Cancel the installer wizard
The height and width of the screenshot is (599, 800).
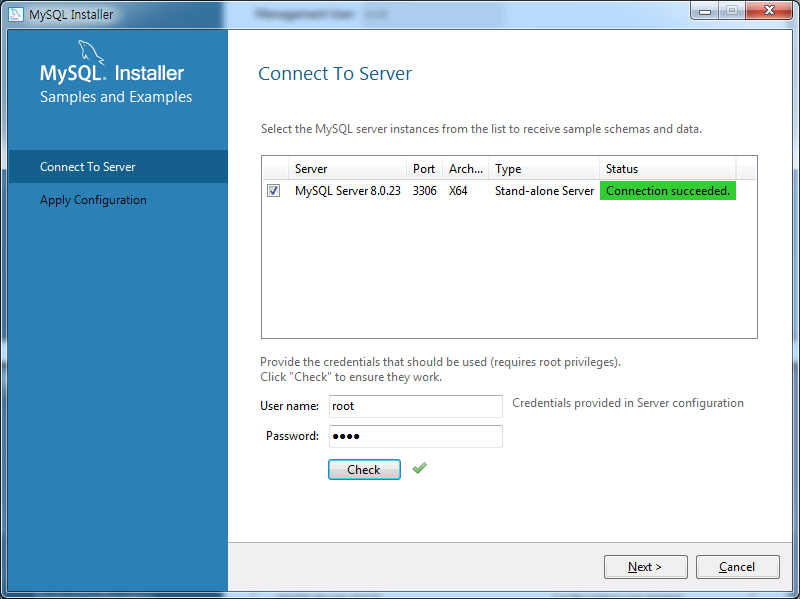tap(737, 567)
